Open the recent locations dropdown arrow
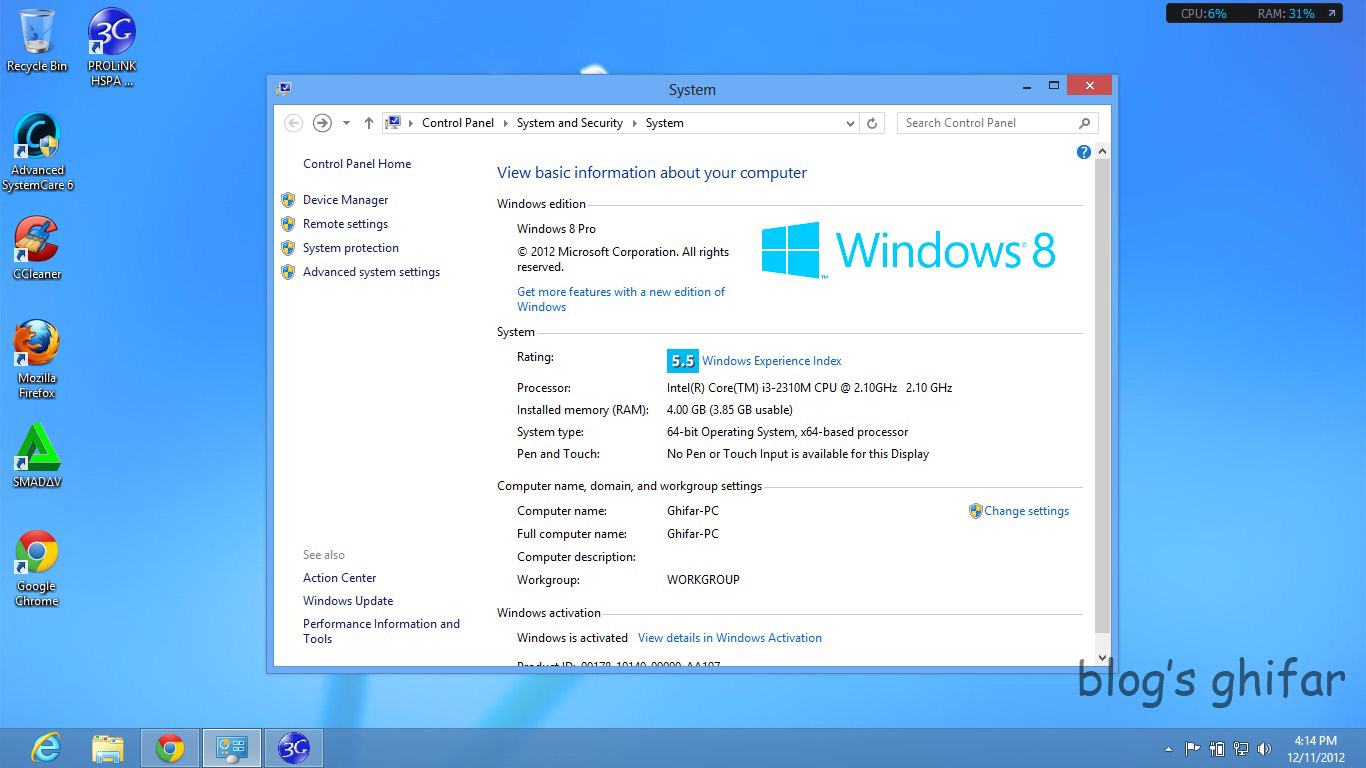Image resolution: width=1366 pixels, height=768 pixels. (x=346, y=123)
